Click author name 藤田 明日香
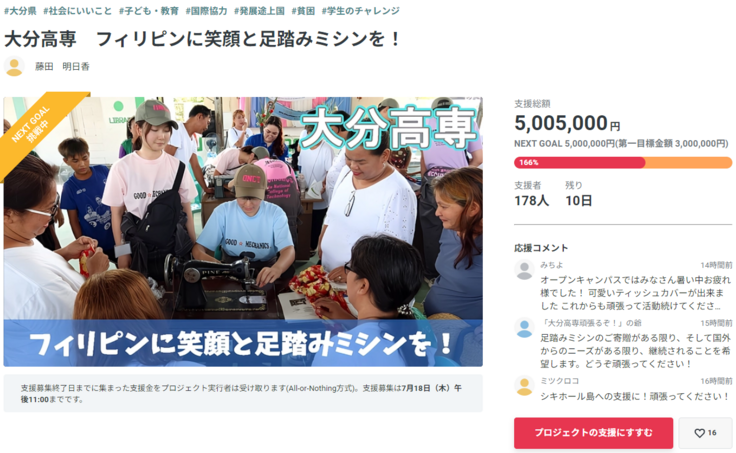 click(x=62, y=67)
